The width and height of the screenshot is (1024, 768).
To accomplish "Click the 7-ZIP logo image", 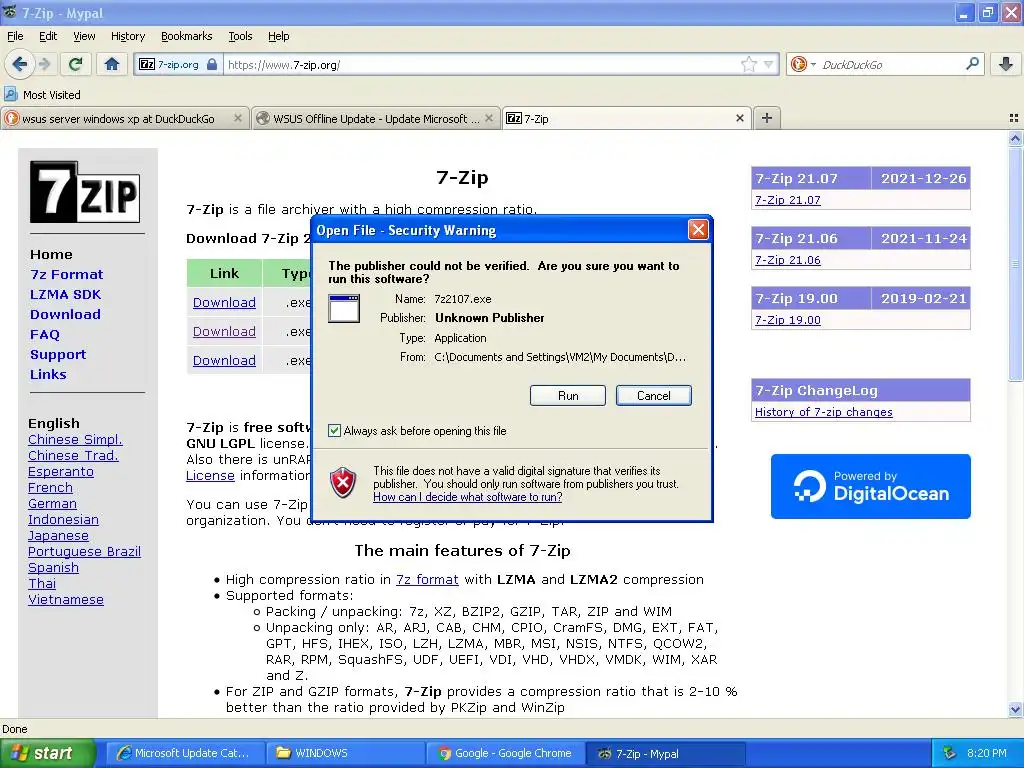I will click(x=85, y=193).
